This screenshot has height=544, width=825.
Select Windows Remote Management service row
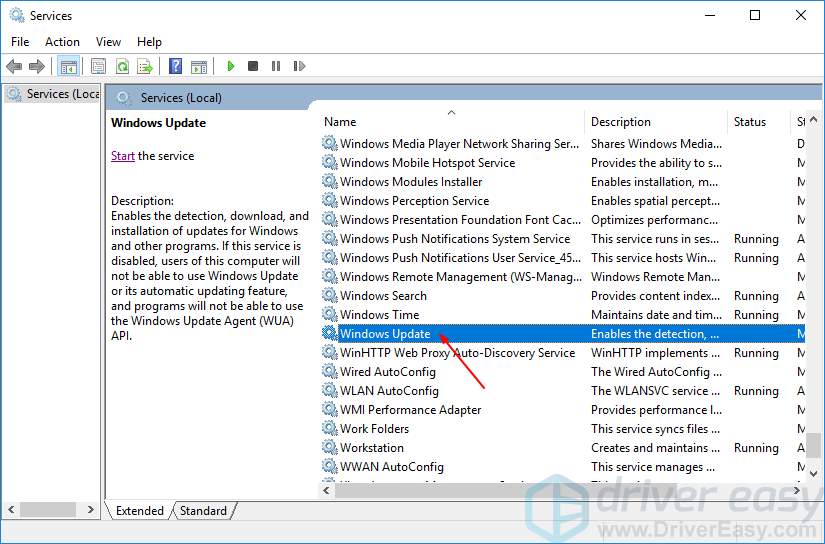pyautogui.click(x=562, y=276)
